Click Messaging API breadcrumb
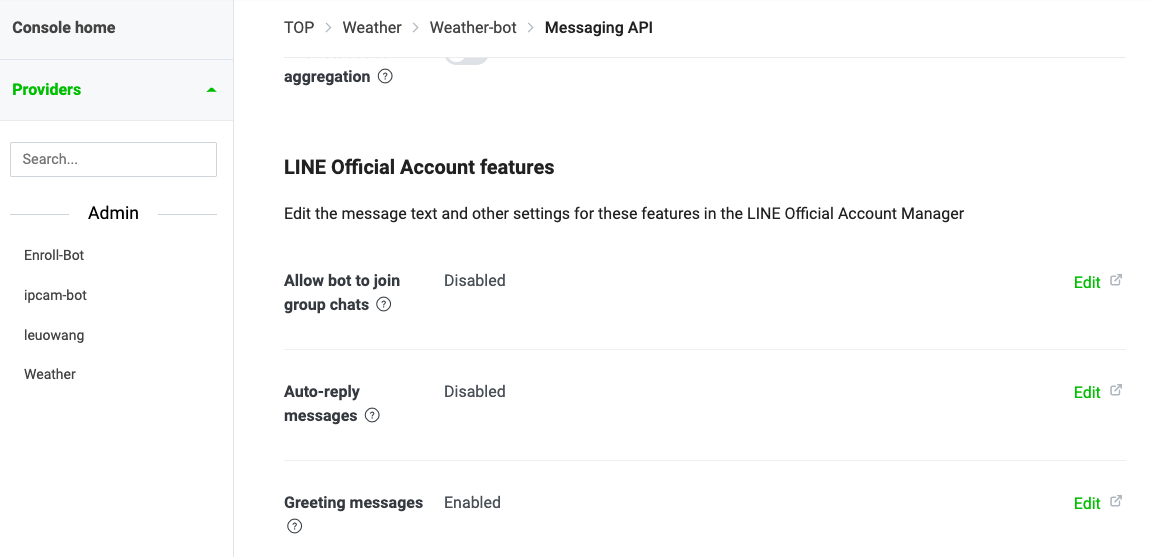 tap(599, 28)
